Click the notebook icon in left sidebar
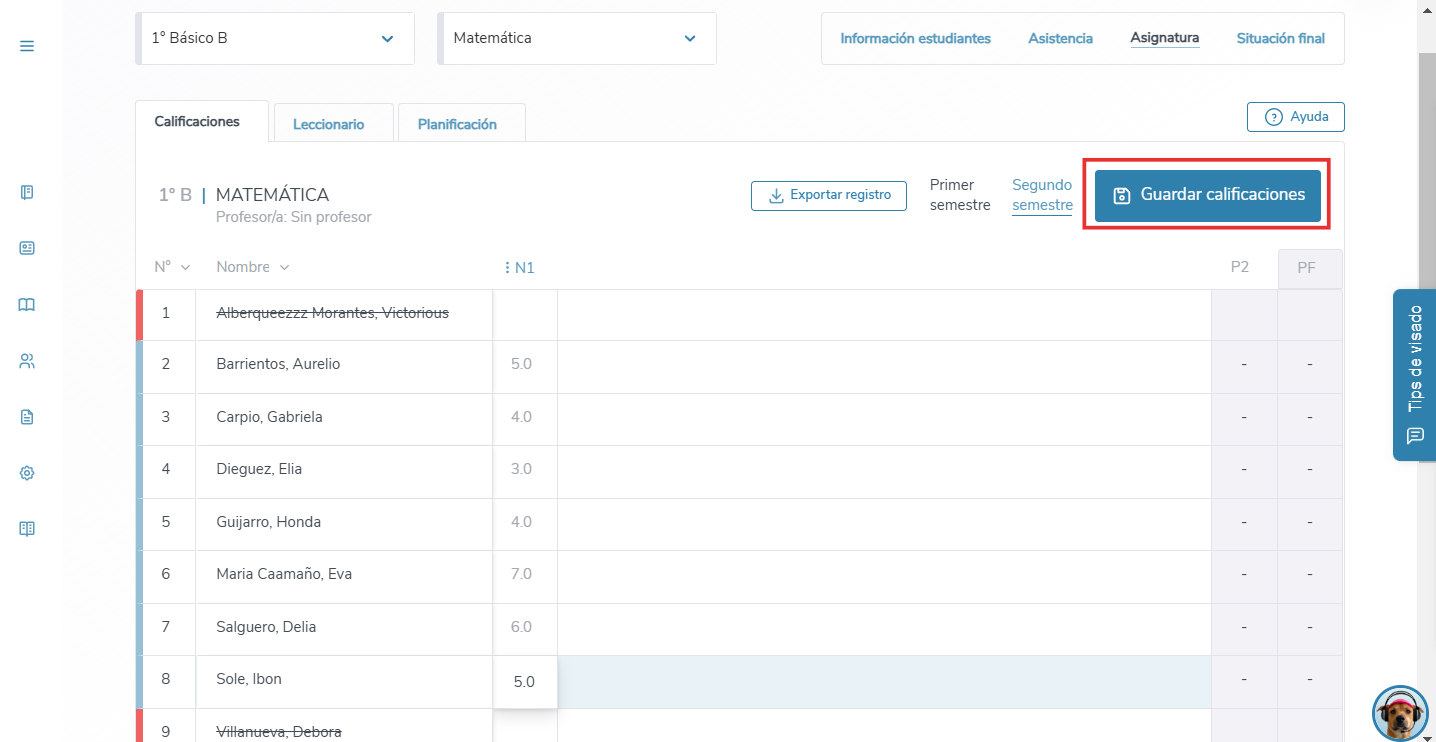1436x742 pixels. coord(27,192)
